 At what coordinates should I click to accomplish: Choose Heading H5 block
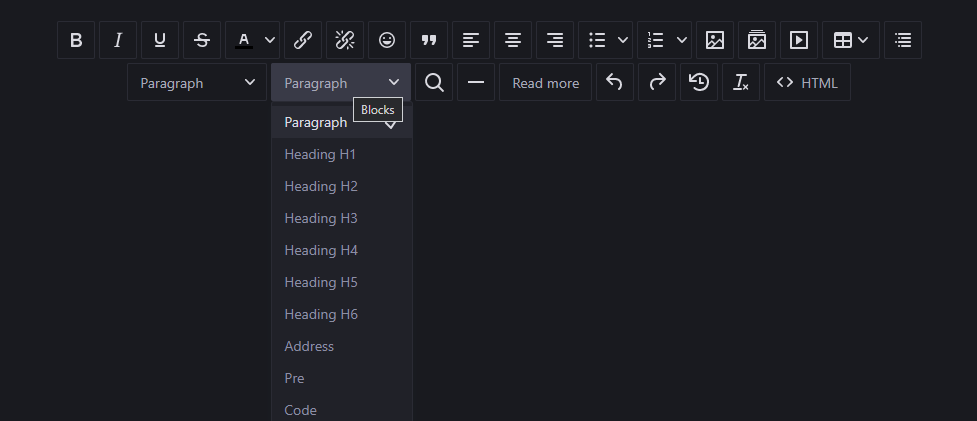(342, 282)
